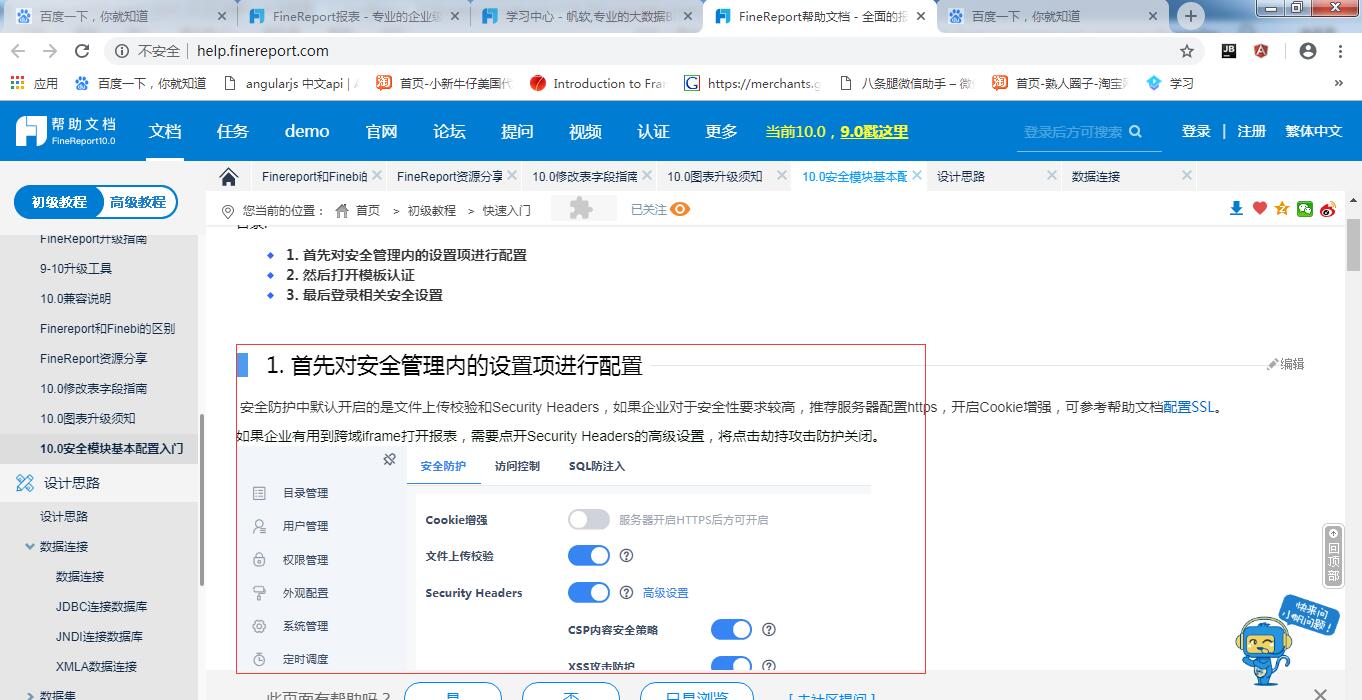Click the puzzle piece plugin icon
The width and height of the screenshot is (1362, 700).
point(580,208)
